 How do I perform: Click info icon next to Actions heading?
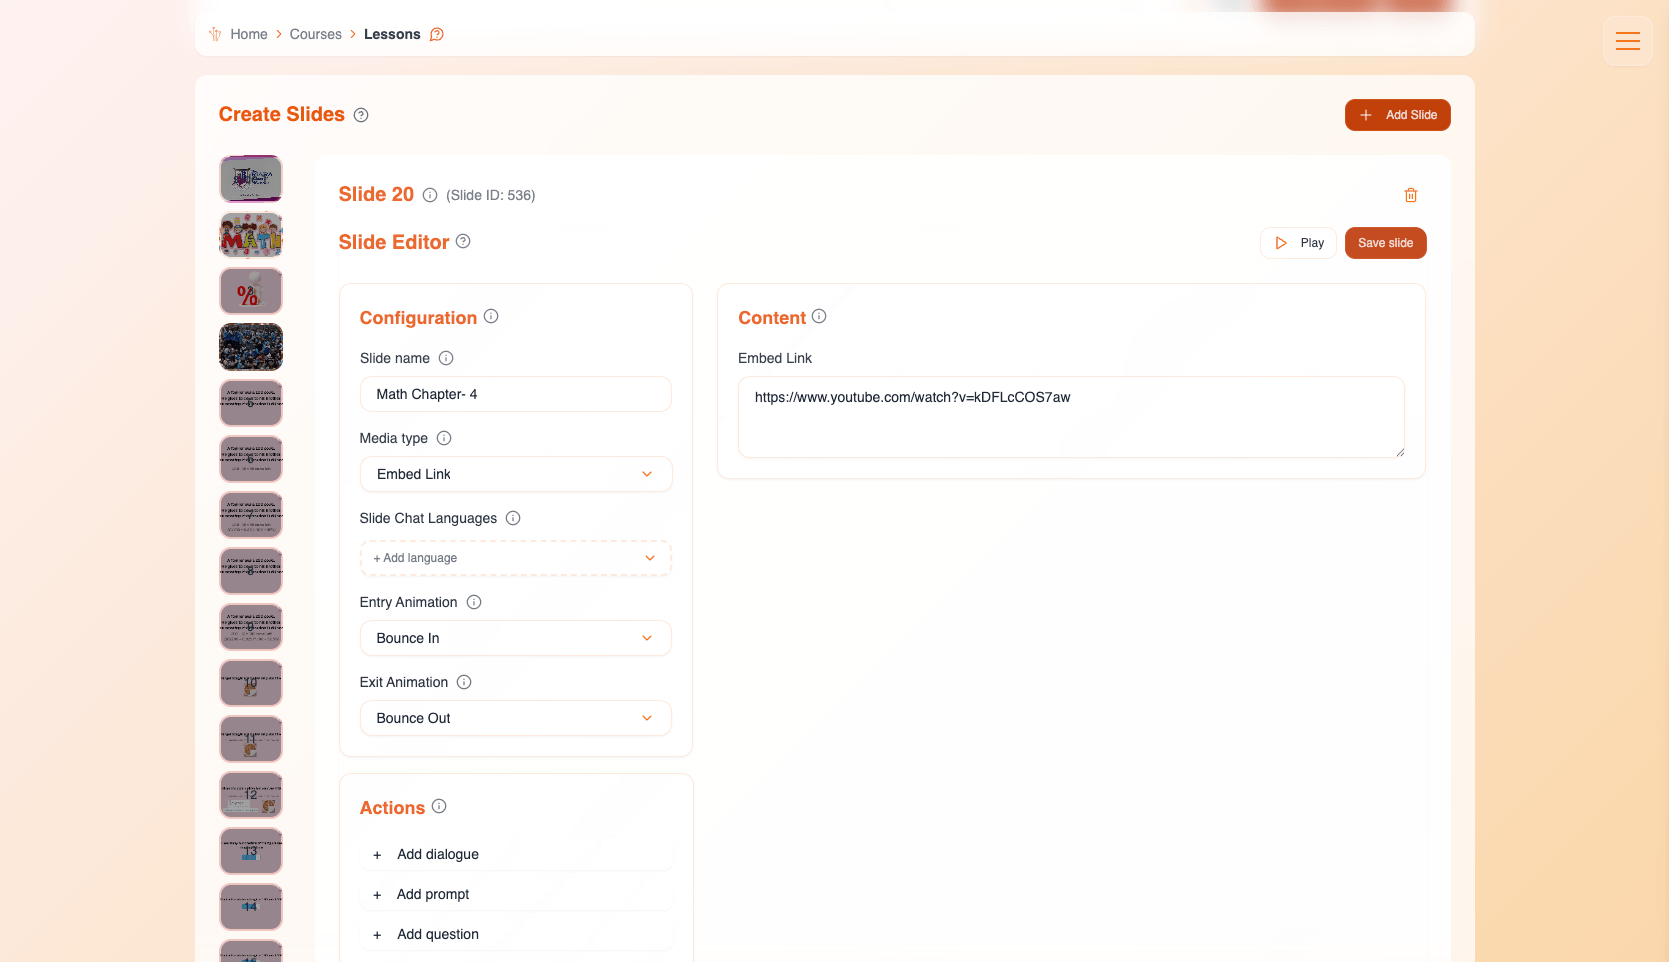pyautogui.click(x=439, y=806)
